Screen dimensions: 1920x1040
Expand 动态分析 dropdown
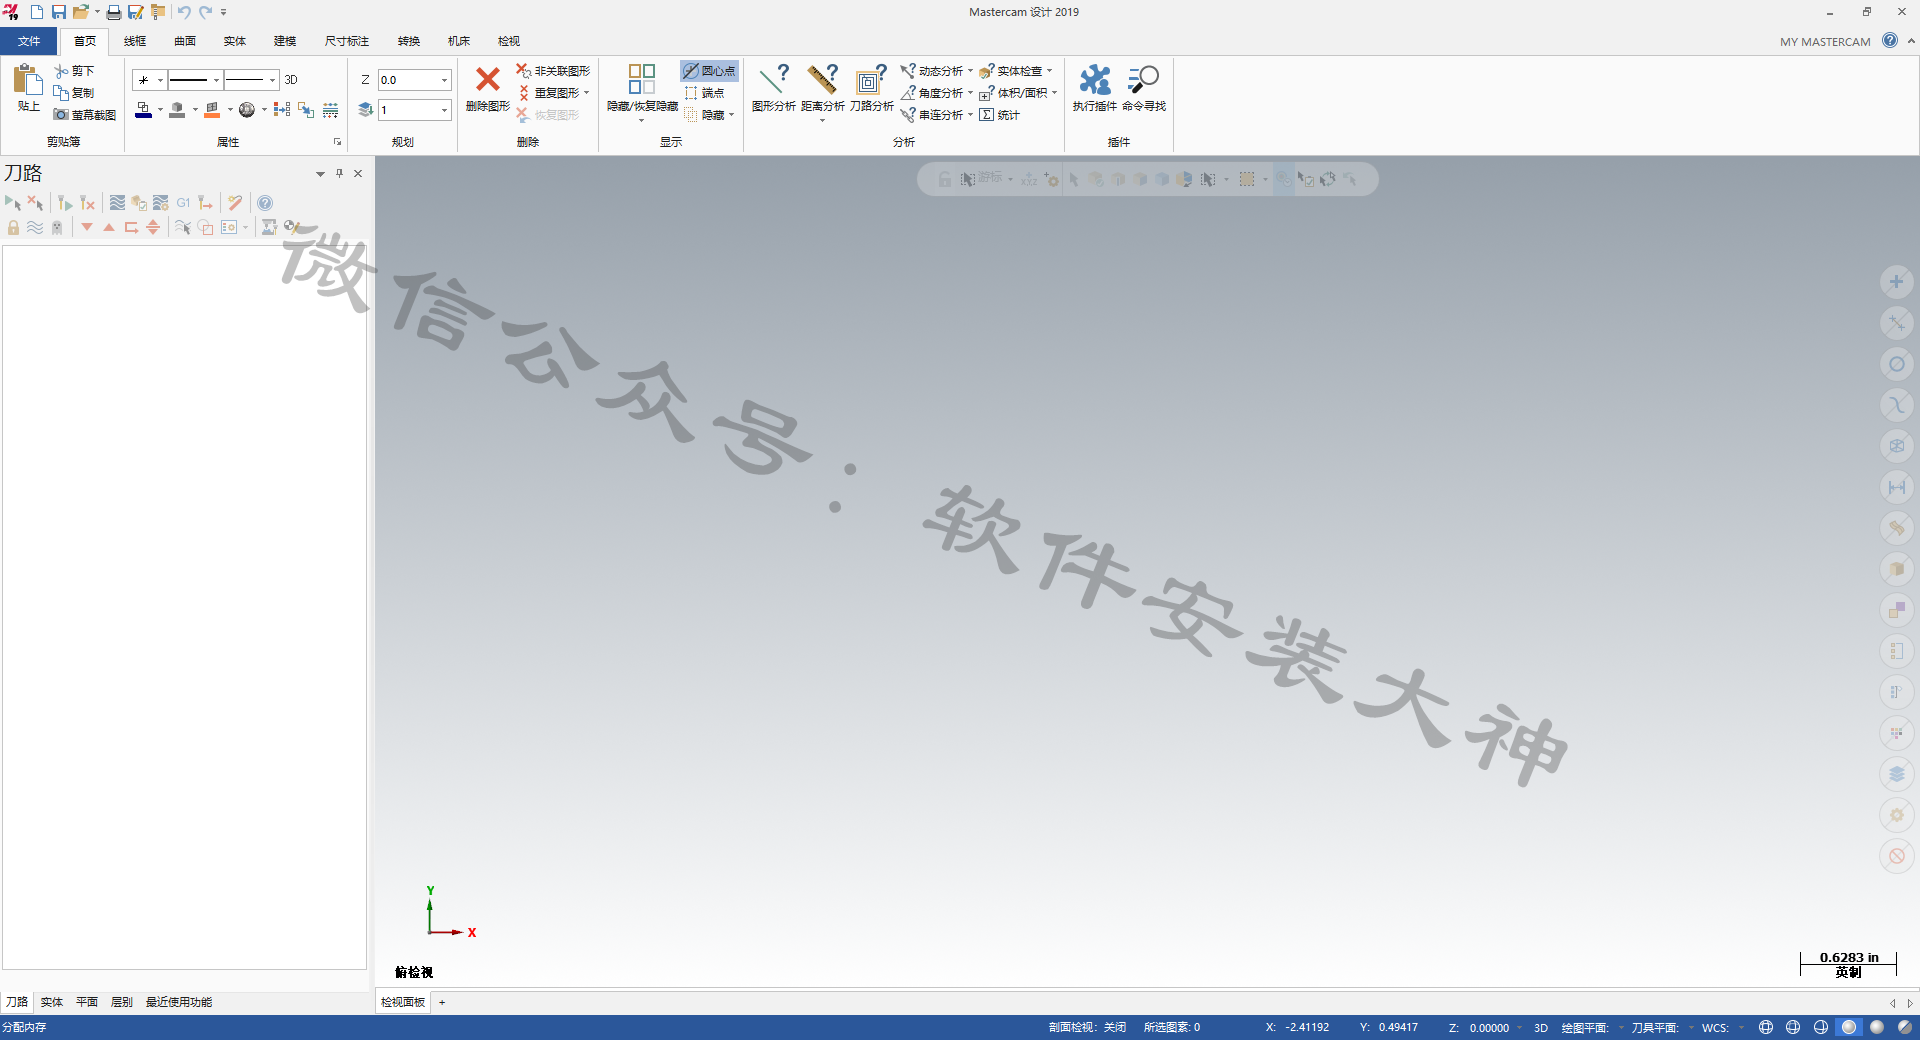(x=970, y=71)
